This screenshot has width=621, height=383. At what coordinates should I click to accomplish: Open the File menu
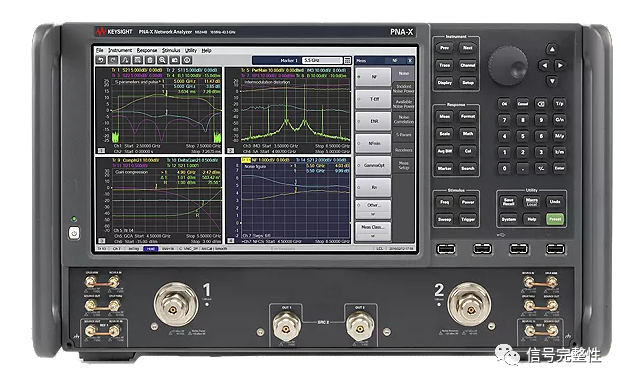(99, 50)
